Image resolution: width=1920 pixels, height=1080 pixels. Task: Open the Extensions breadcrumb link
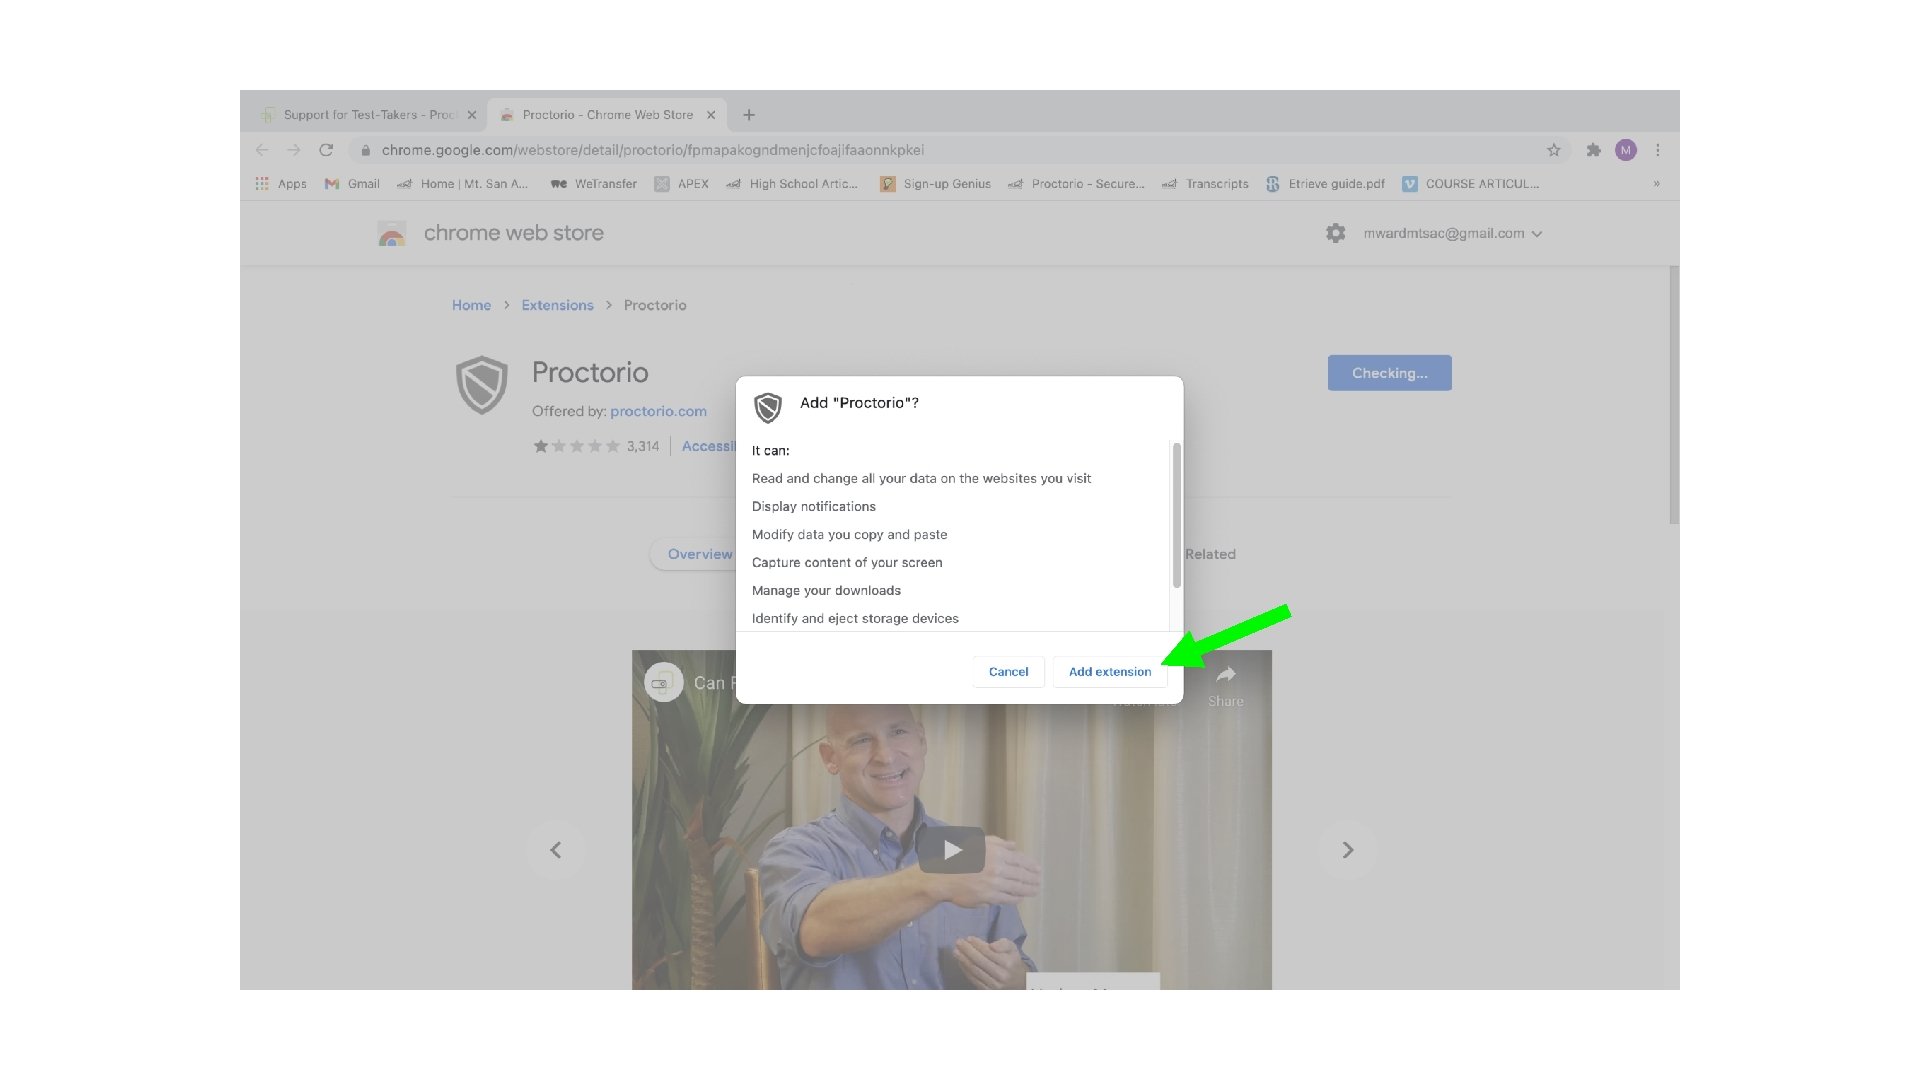coord(557,305)
